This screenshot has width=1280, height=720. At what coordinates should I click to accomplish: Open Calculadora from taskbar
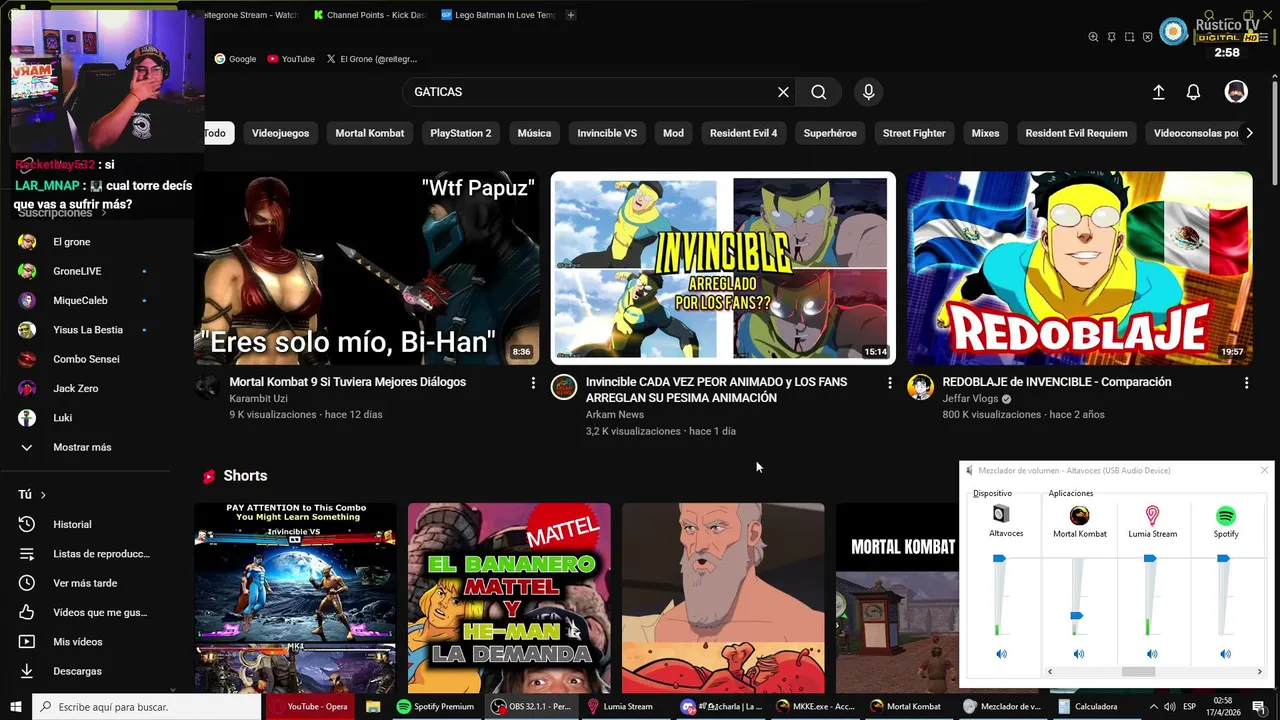click(x=1087, y=707)
